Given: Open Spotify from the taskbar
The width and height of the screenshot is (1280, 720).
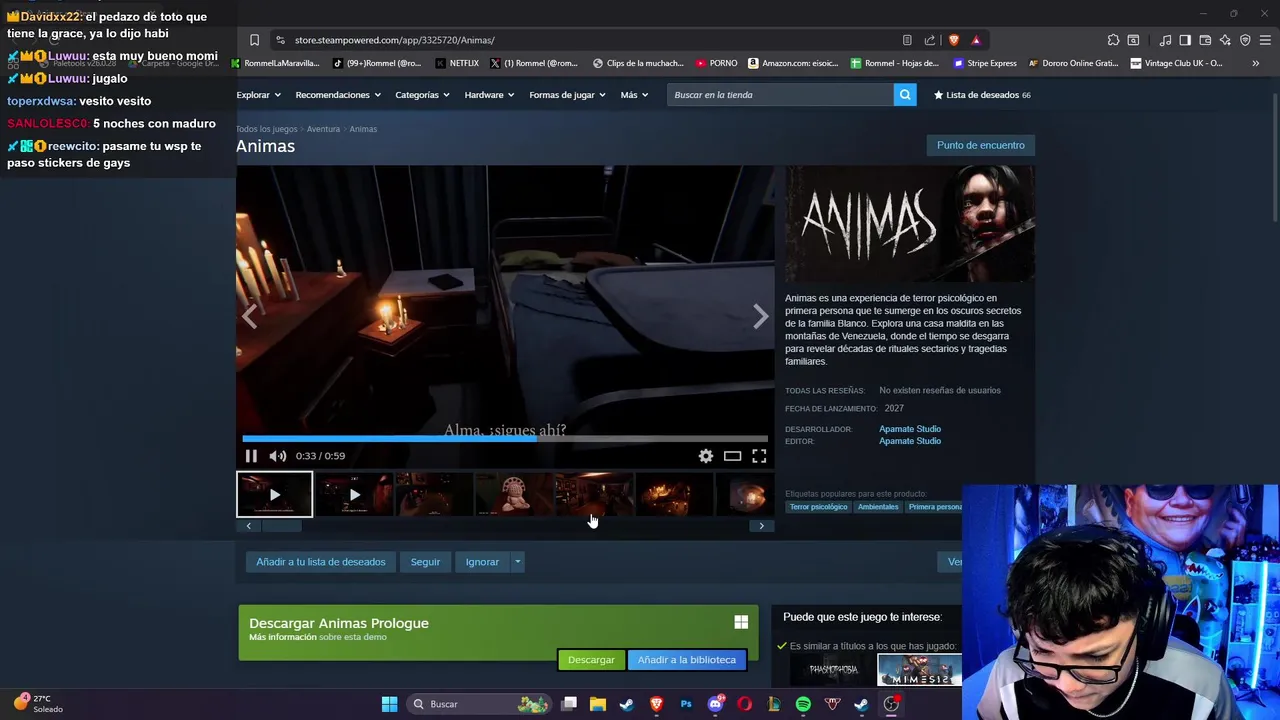Looking at the screenshot, I should click(x=803, y=704).
